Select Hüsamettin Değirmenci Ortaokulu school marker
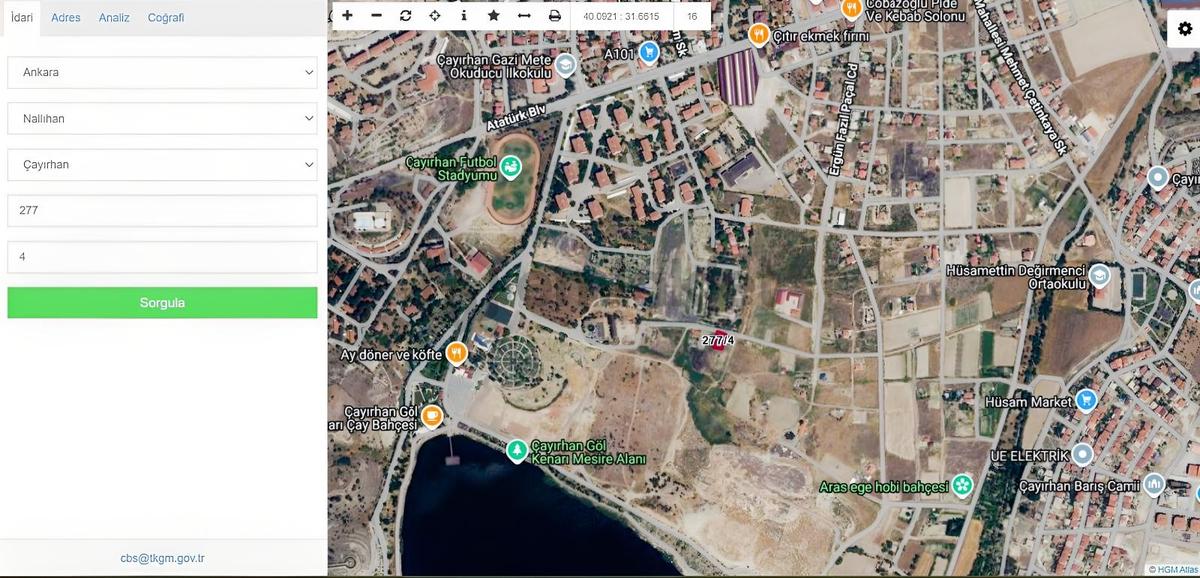The image size is (1200, 578). (x=1099, y=276)
